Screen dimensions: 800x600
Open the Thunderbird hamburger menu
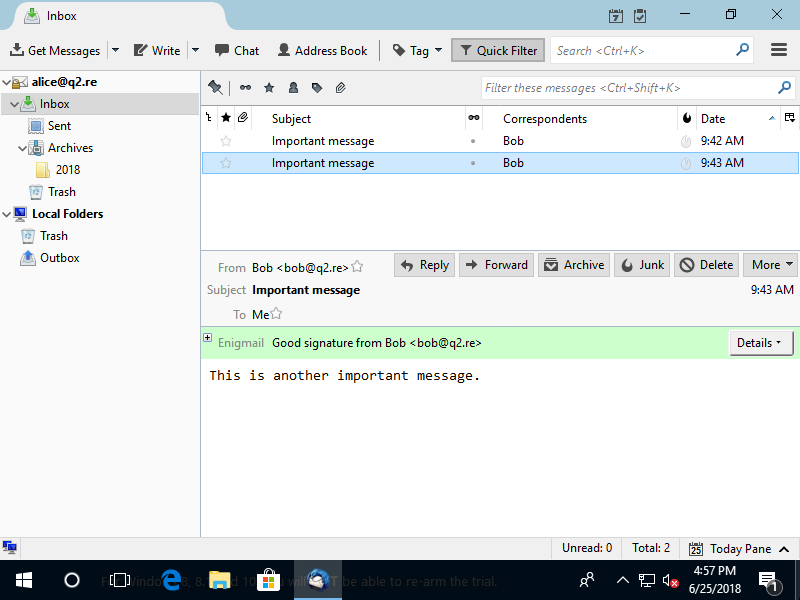click(x=779, y=50)
